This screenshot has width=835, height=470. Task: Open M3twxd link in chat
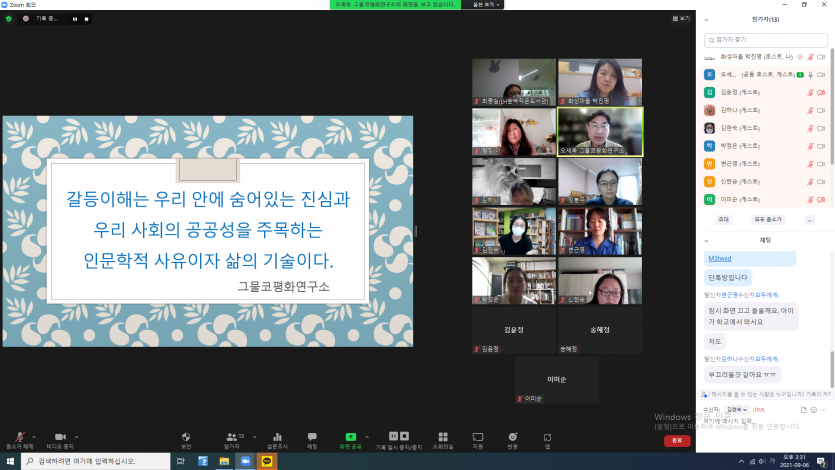click(x=719, y=258)
